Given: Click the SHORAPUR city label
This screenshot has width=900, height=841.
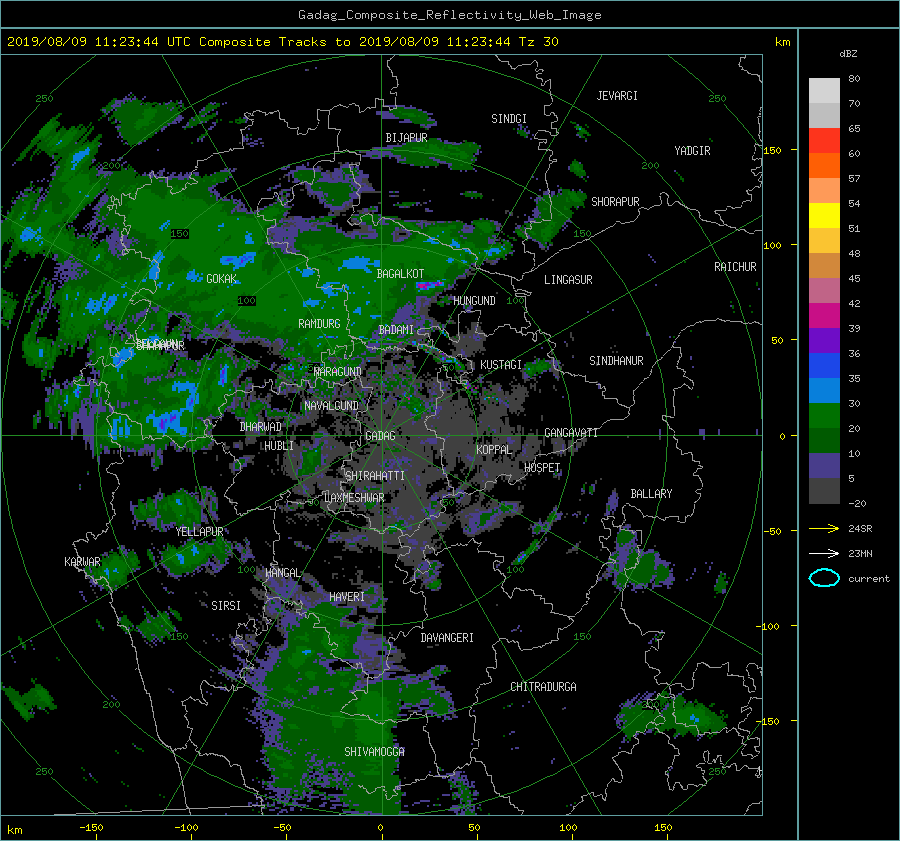Looking at the screenshot, I should pyautogui.click(x=615, y=202).
